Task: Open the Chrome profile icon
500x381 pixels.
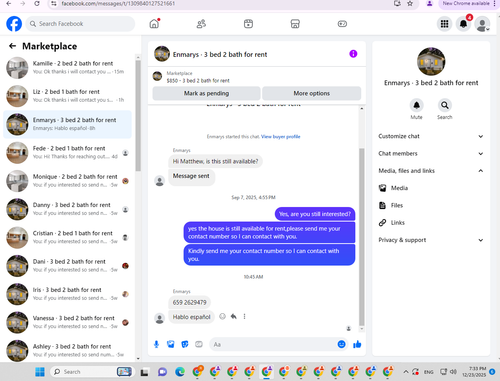Action: tap(429, 4)
